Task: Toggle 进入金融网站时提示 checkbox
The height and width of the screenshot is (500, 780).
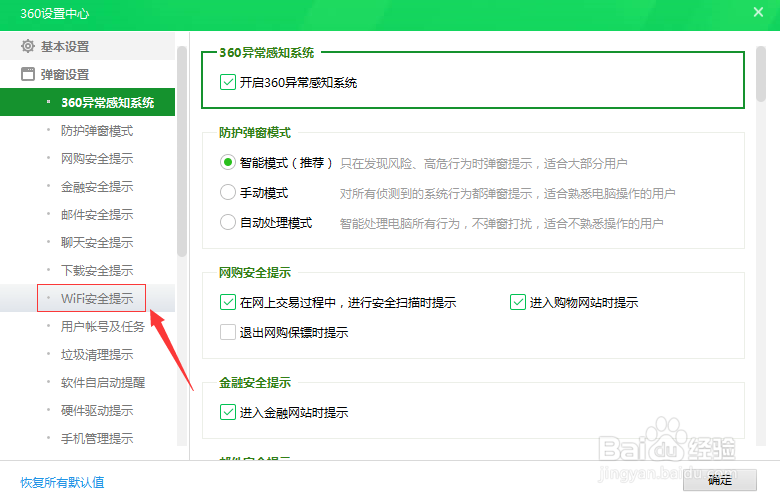Action: (x=228, y=412)
